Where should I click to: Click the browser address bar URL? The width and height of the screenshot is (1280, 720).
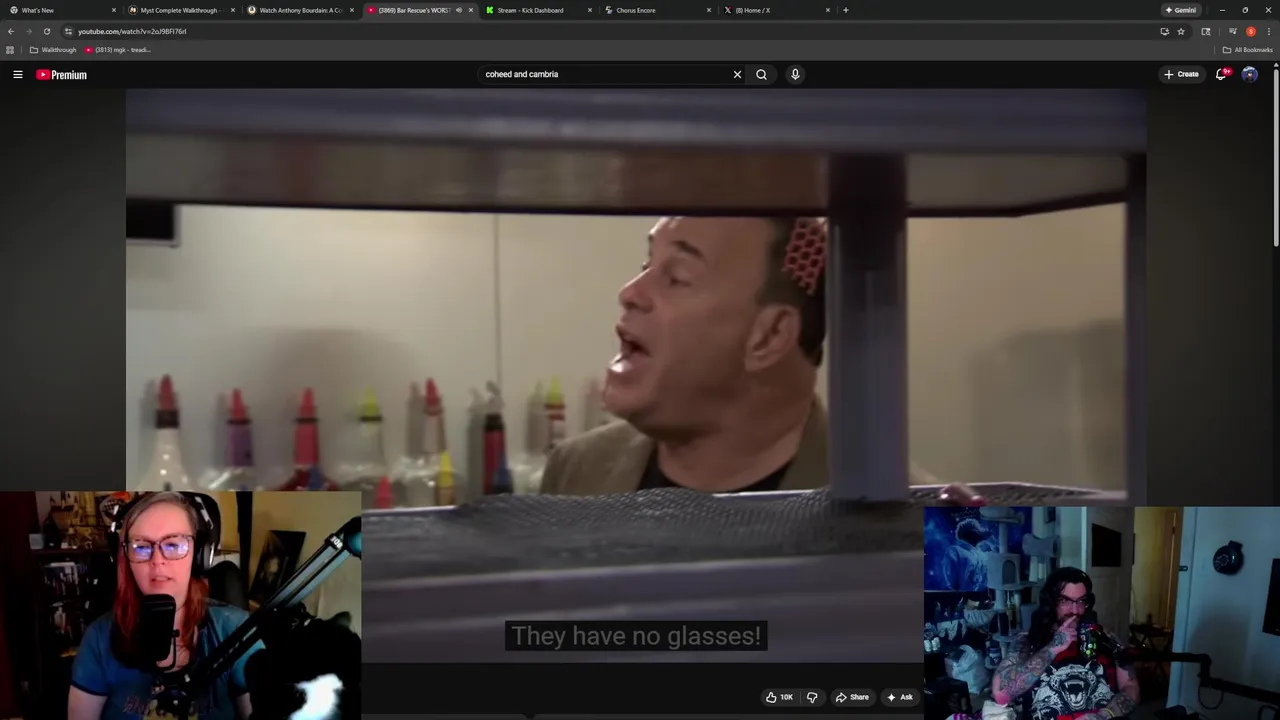tap(132, 31)
